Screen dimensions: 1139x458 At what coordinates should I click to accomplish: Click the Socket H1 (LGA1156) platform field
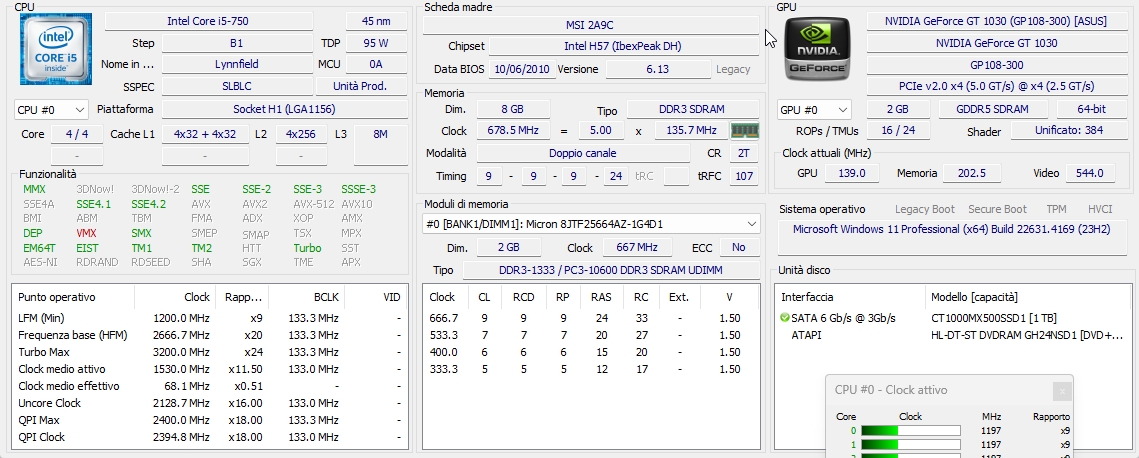pos(284,110)
